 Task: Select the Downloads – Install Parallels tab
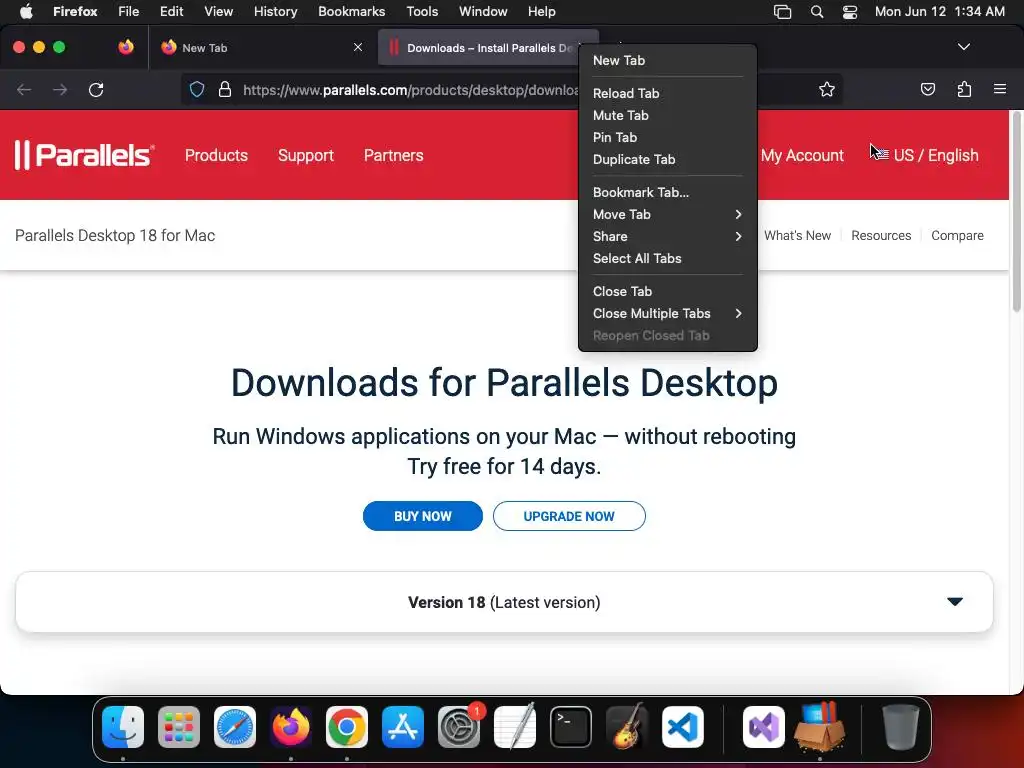[487, 48]
